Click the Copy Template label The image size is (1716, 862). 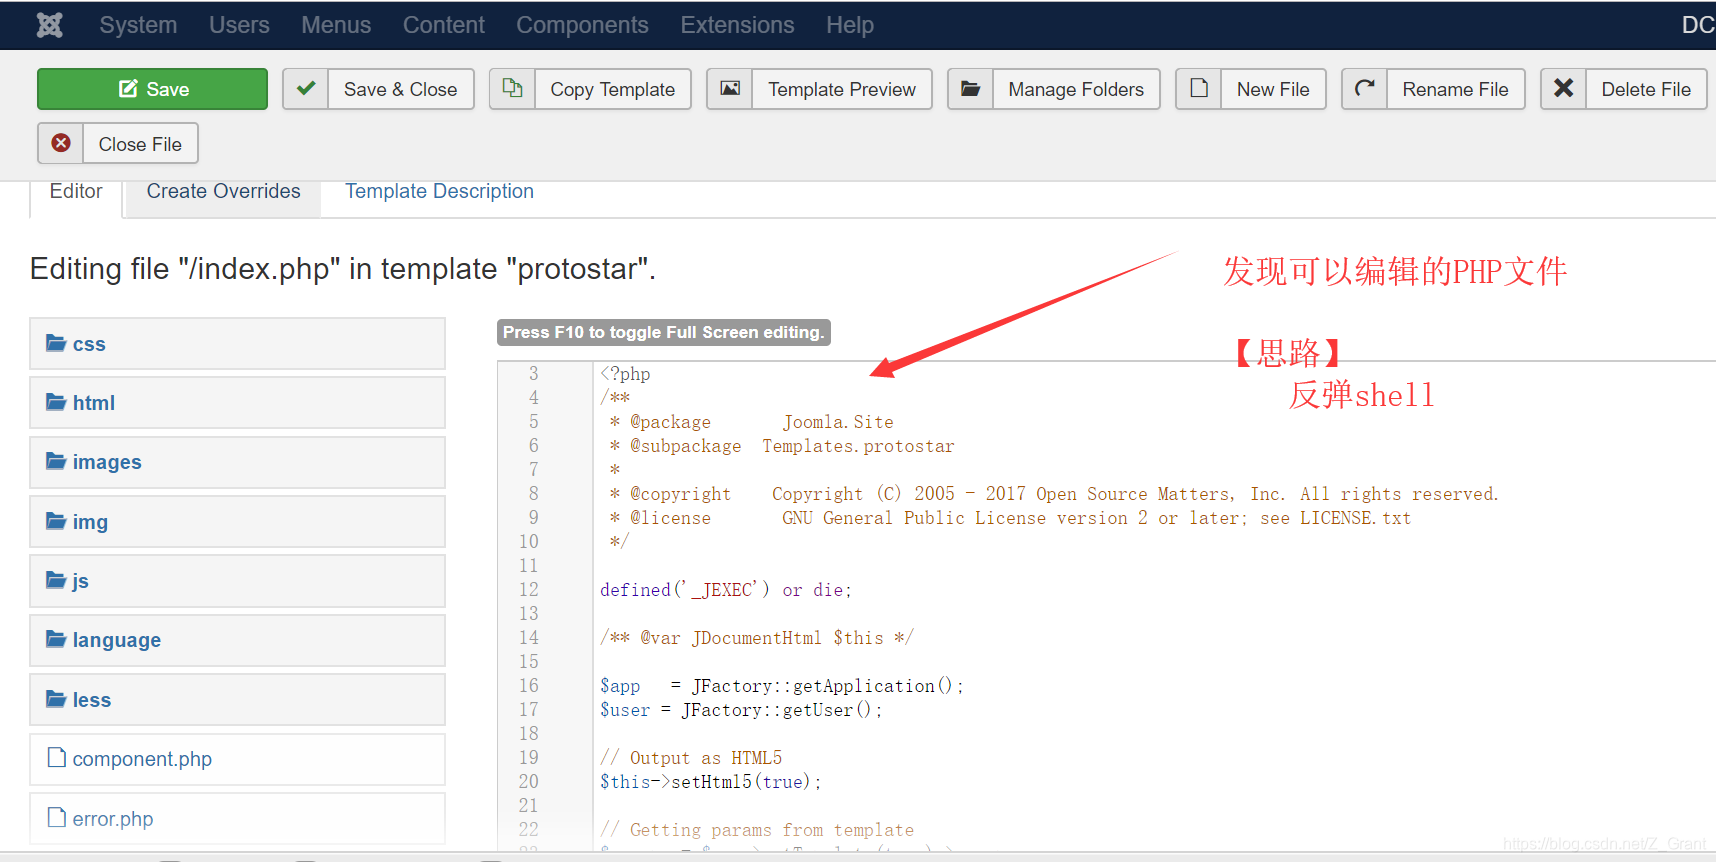[x=612, y=89]
